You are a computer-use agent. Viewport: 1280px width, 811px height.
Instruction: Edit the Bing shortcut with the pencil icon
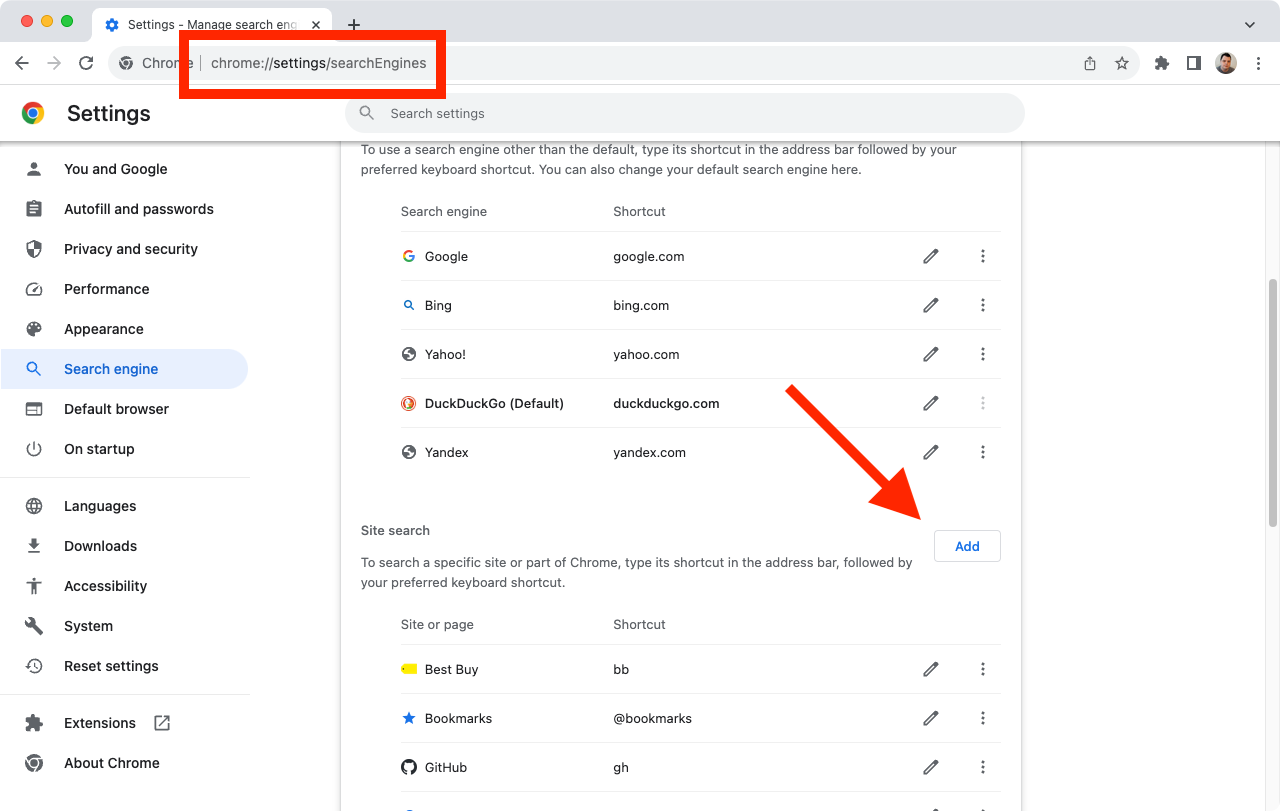[x=930, y=305]
